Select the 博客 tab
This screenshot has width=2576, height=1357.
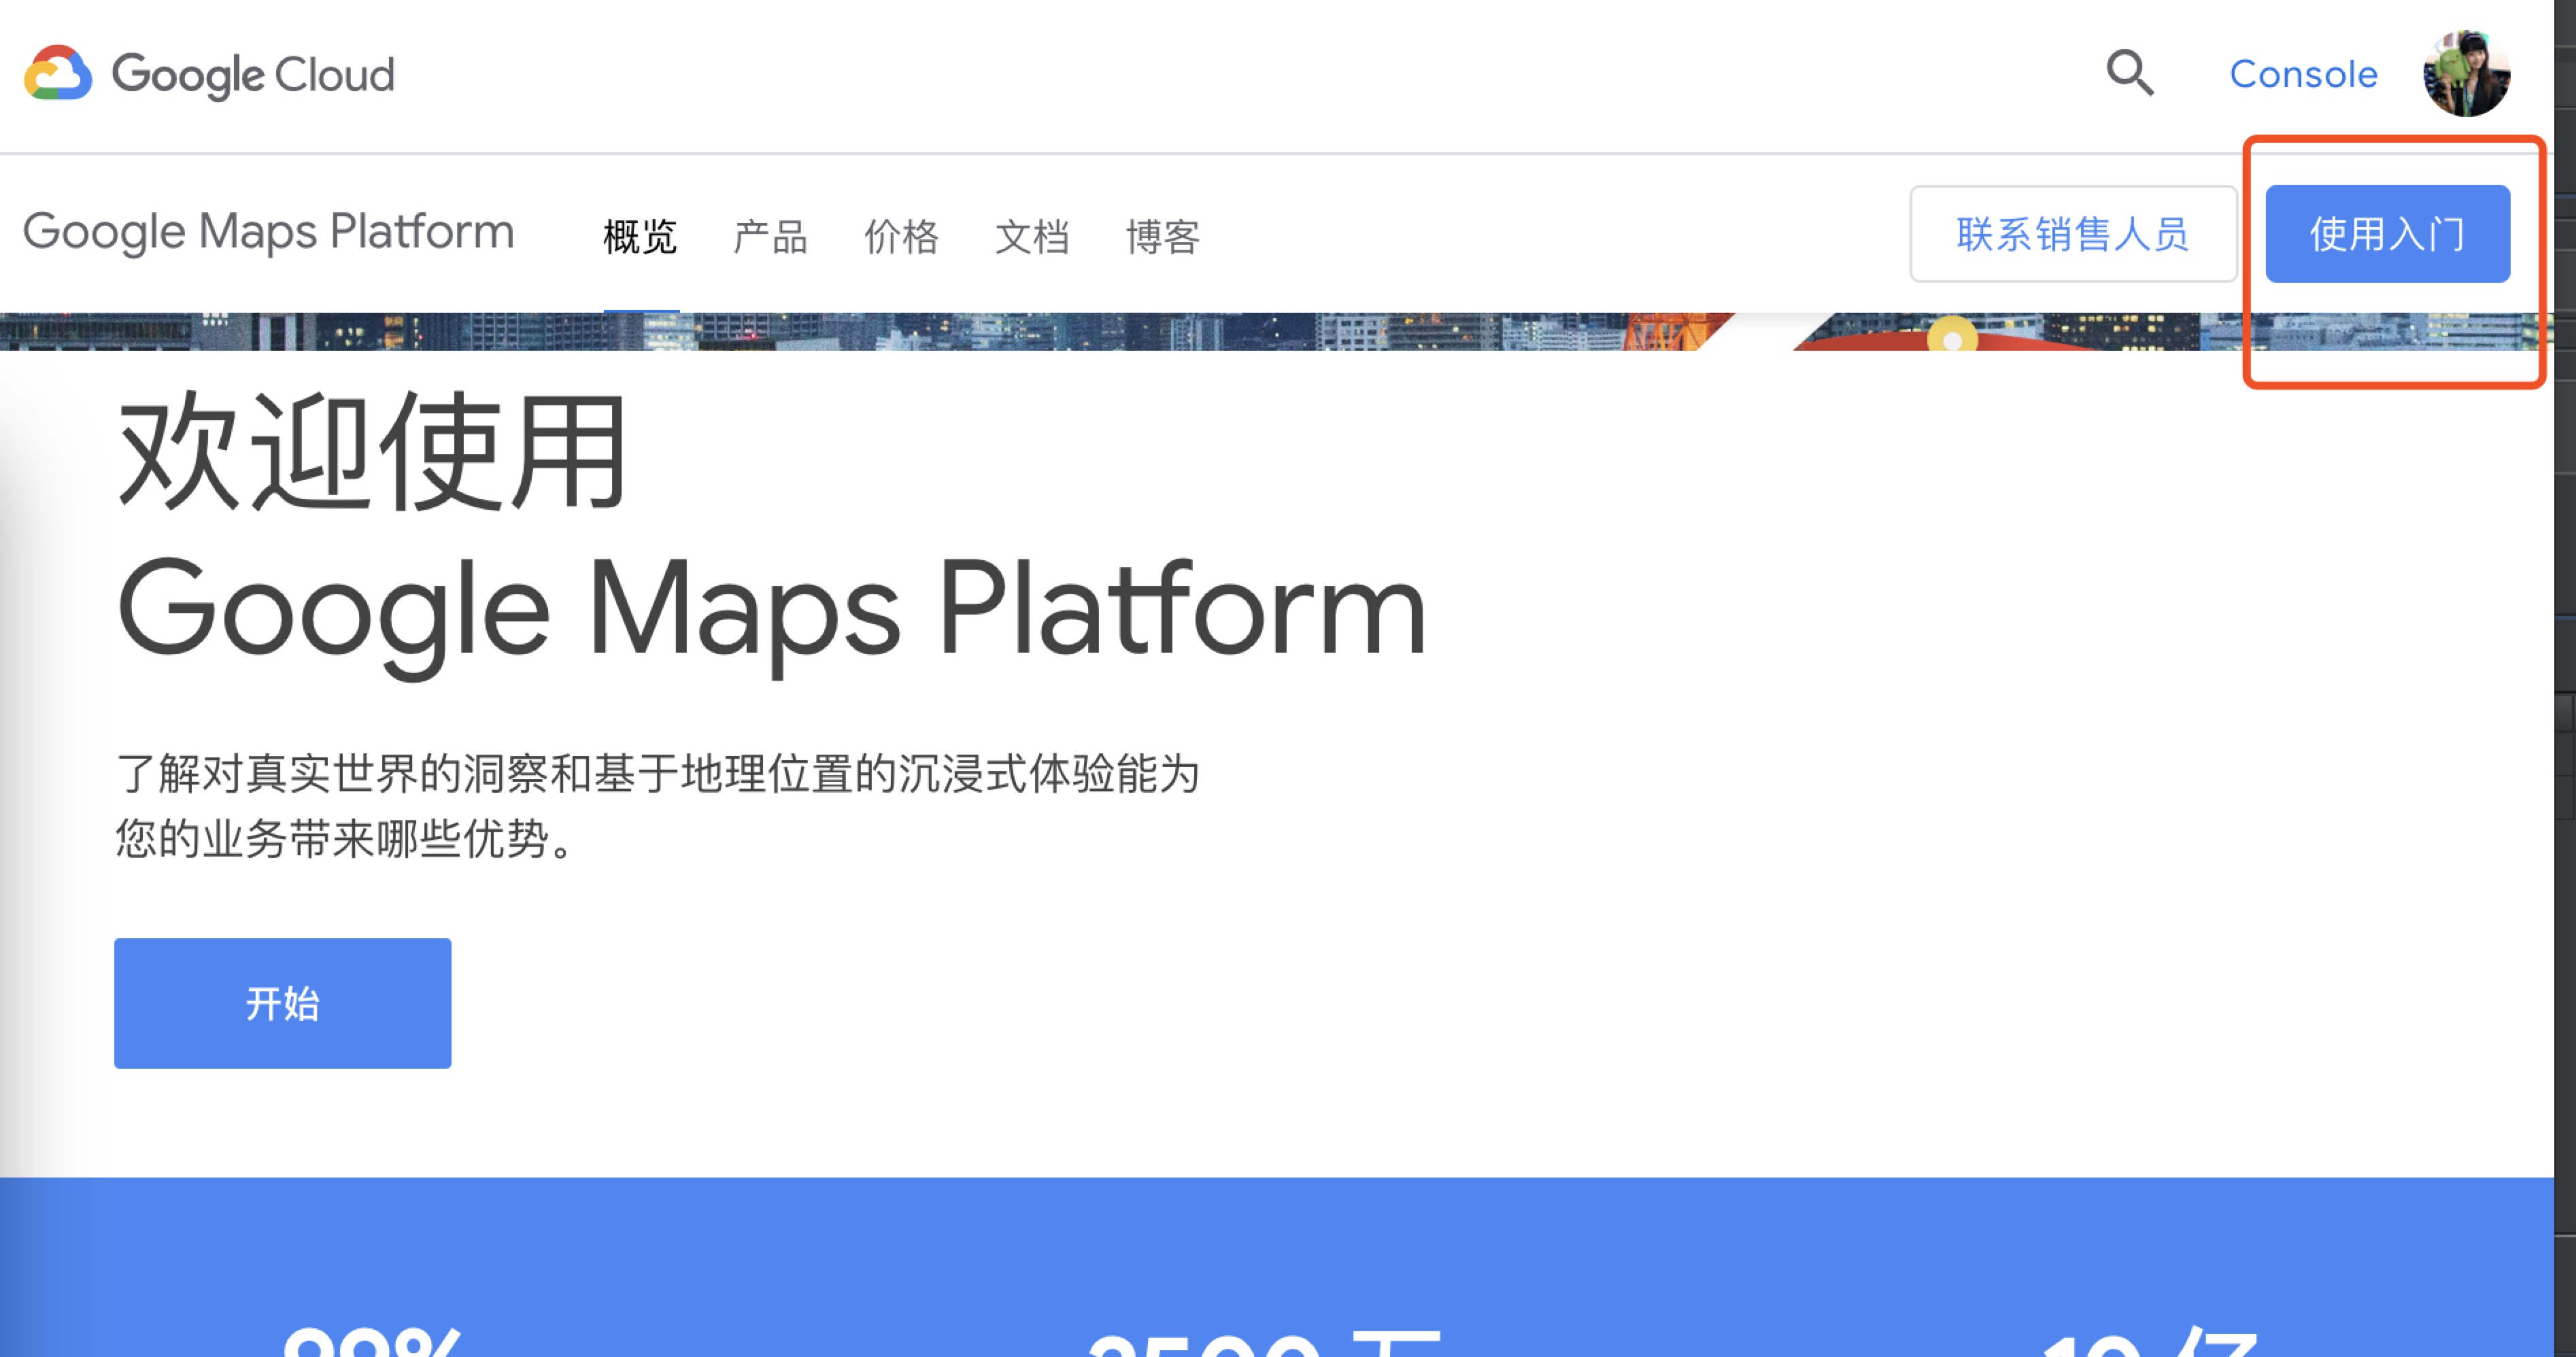pos(1163,237)
